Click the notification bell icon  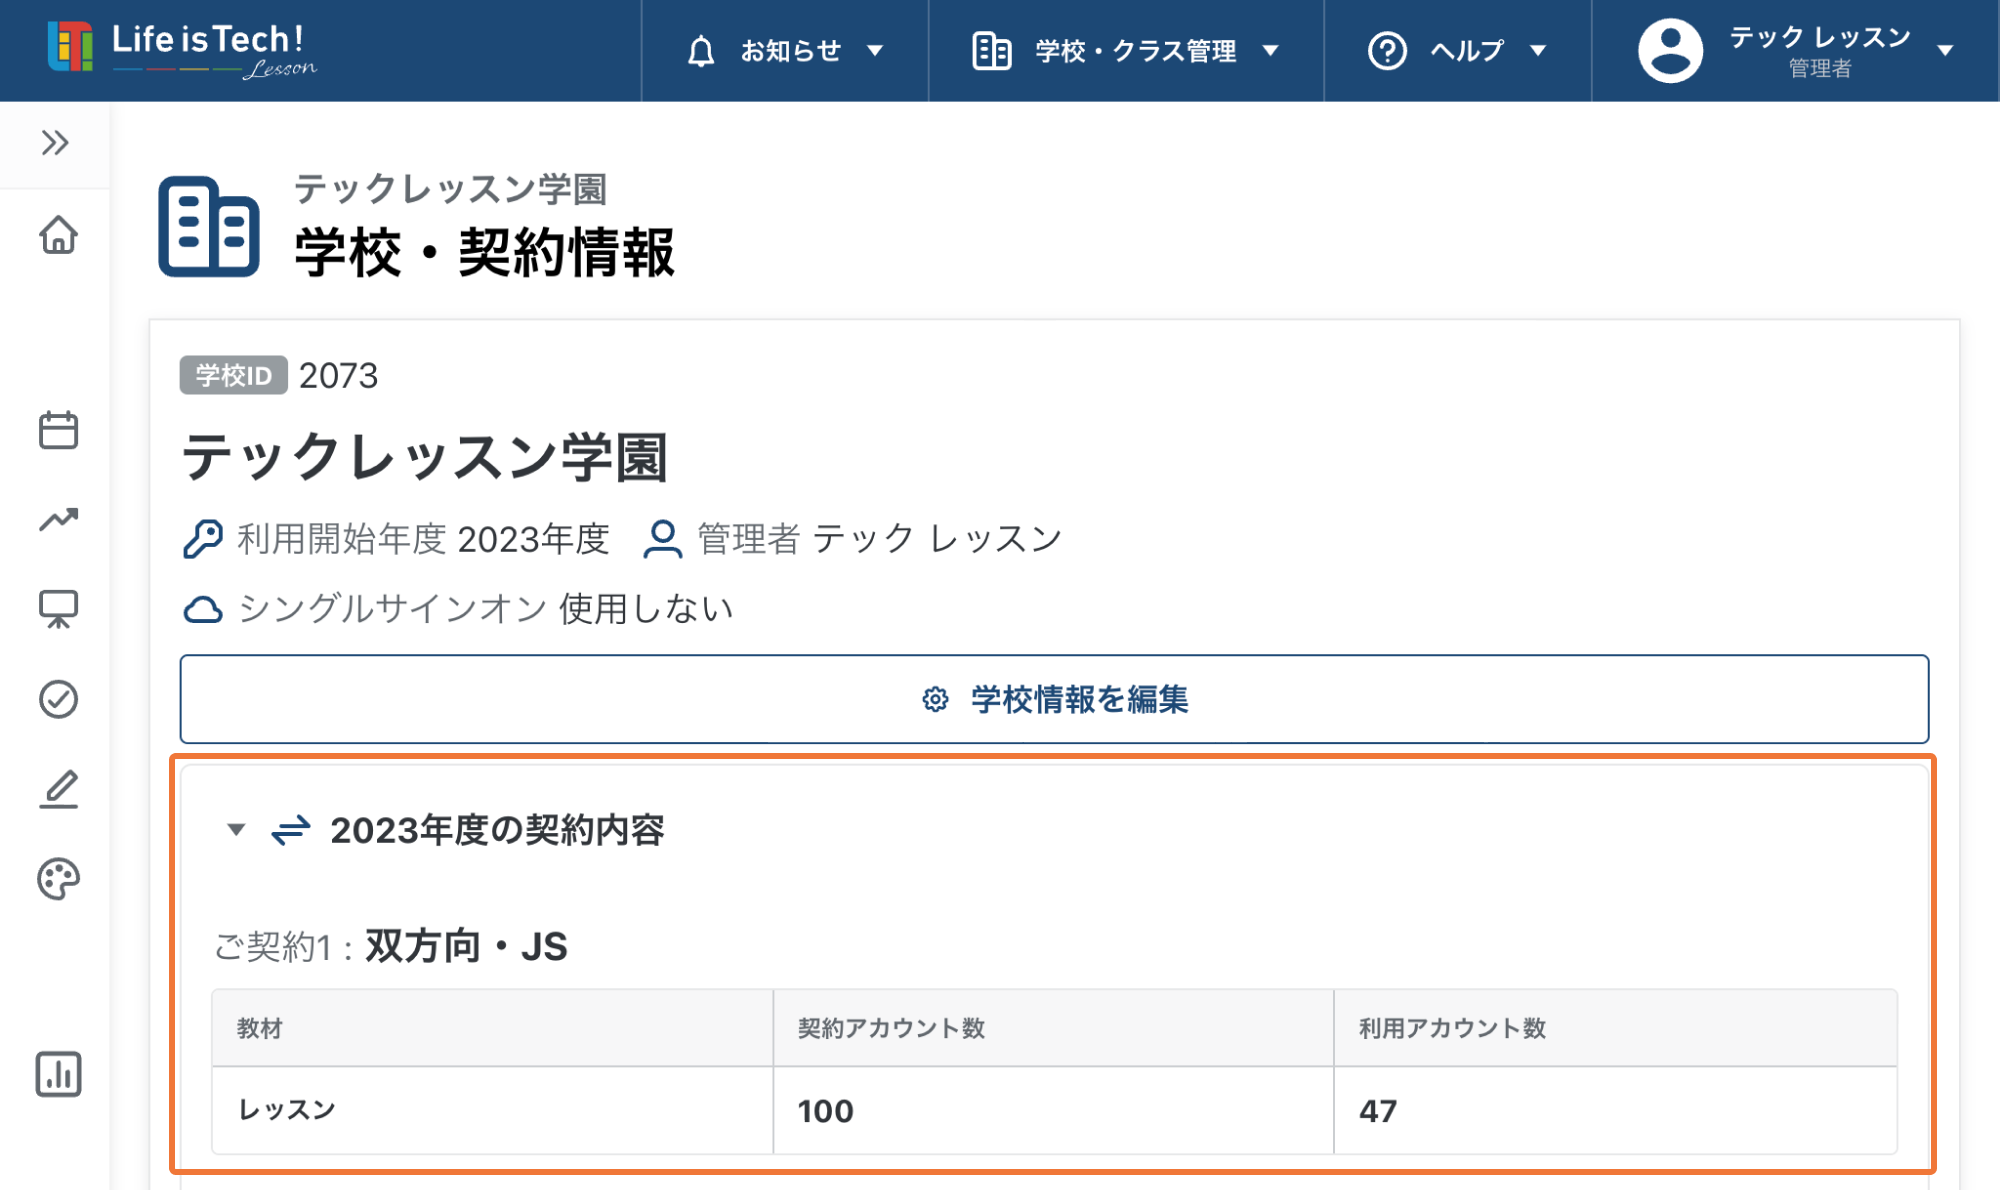click(701, 51)
